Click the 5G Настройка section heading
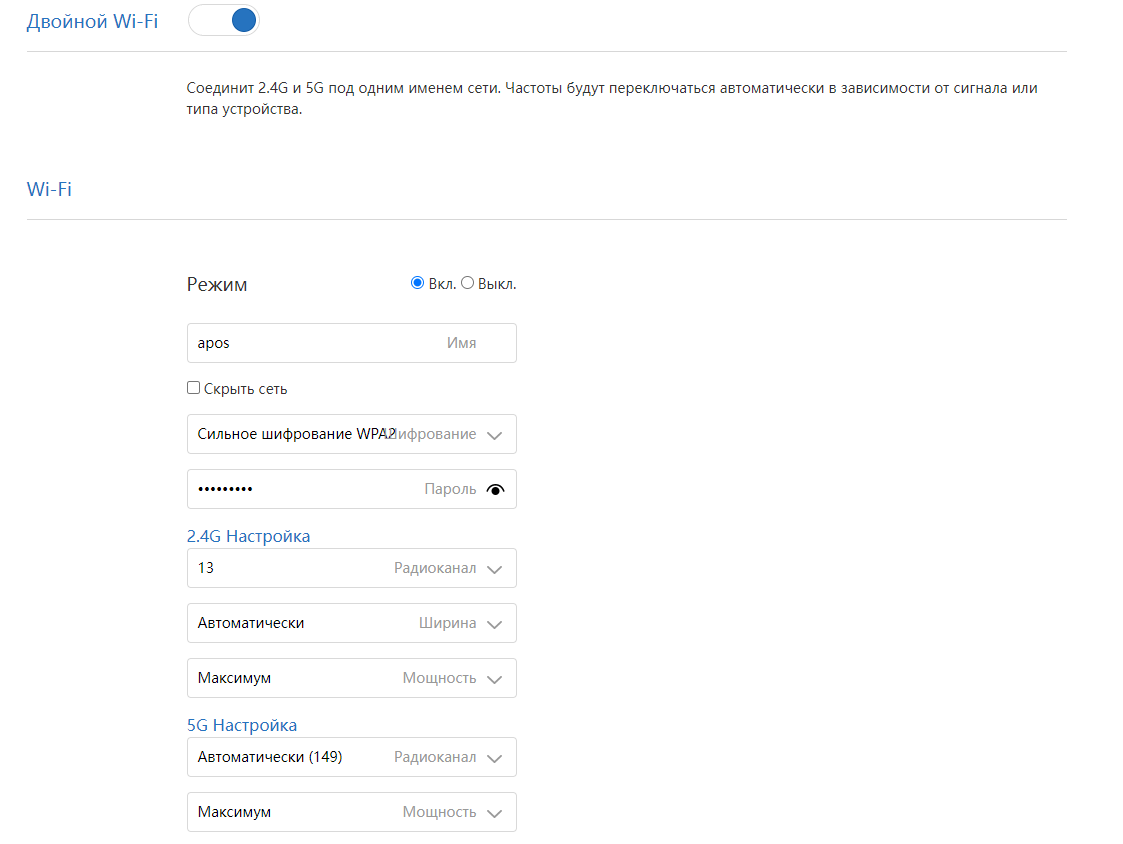Screen dimensions: 1123x844 pos(242,725)
